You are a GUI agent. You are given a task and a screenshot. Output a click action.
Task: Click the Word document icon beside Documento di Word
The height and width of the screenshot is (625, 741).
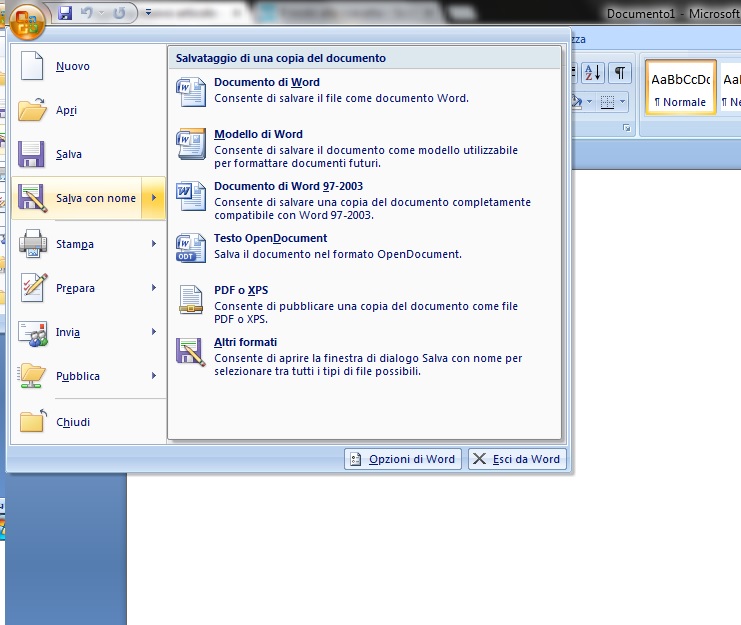tap(191, 92)
